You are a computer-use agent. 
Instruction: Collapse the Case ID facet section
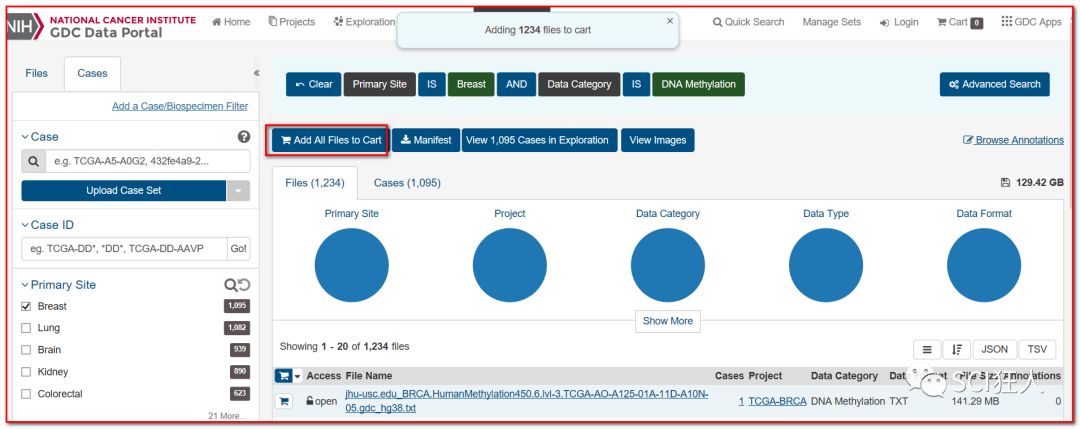click(48, 225)
